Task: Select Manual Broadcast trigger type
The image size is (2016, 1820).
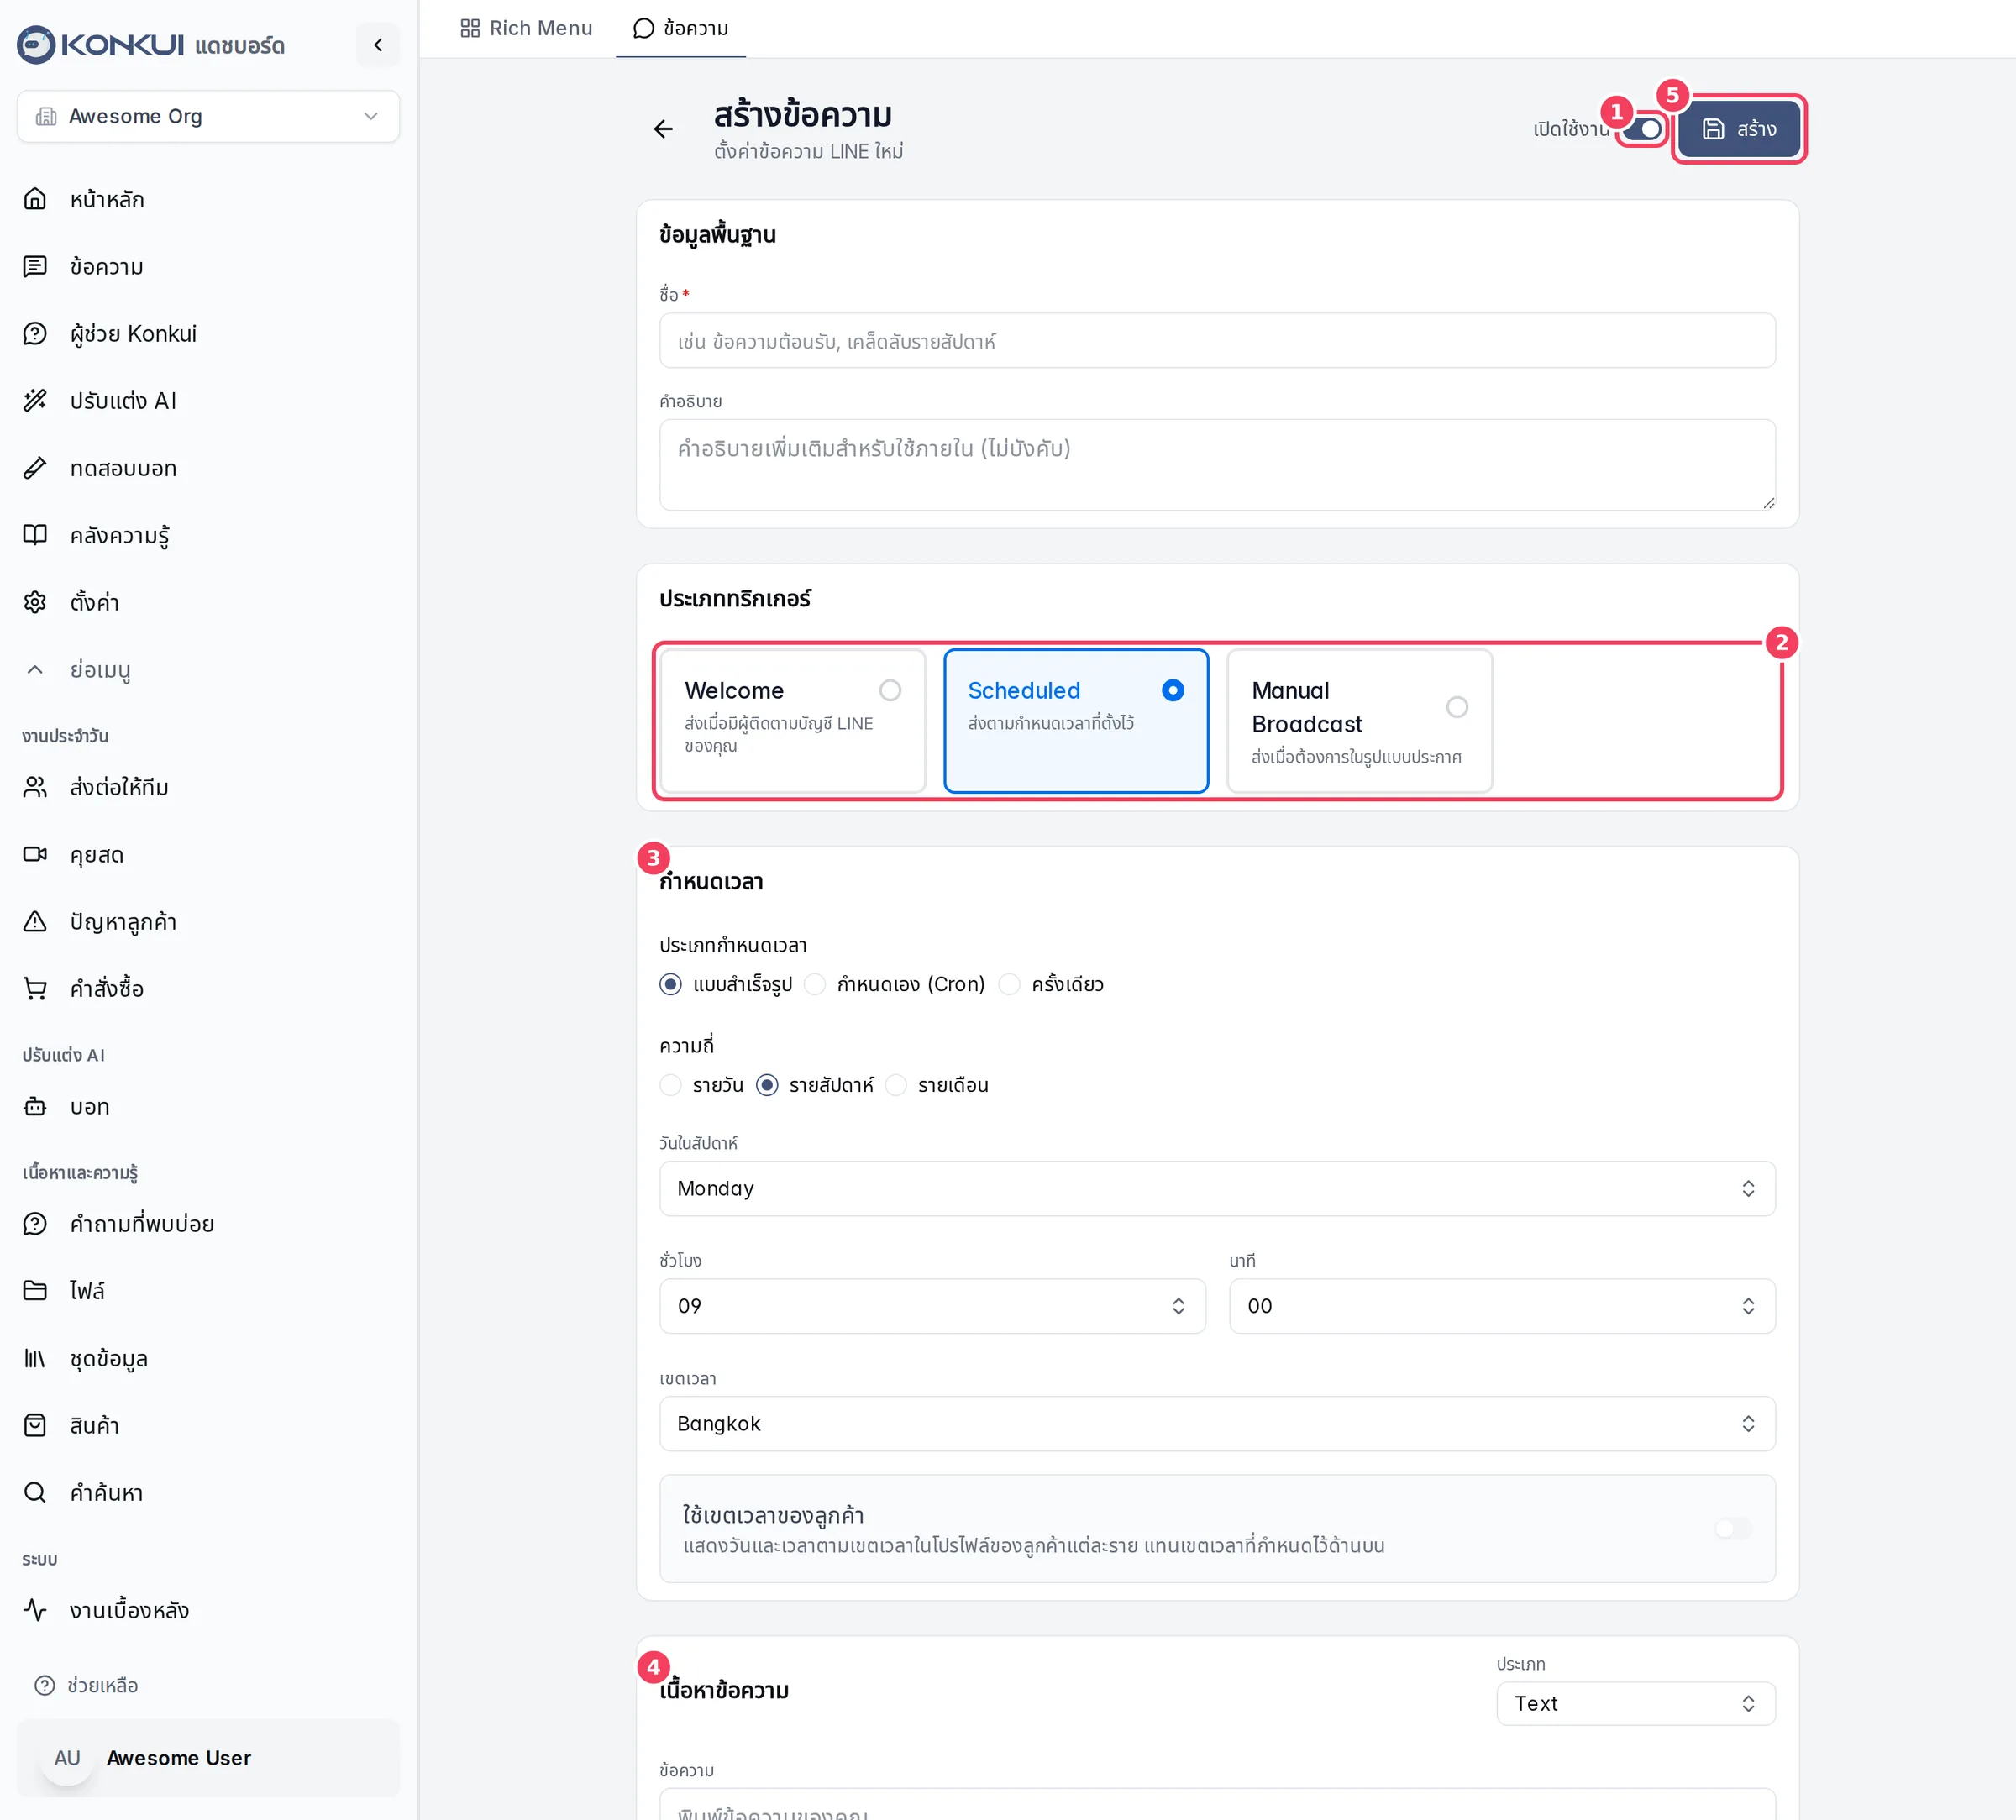Action: point(1360,720)
